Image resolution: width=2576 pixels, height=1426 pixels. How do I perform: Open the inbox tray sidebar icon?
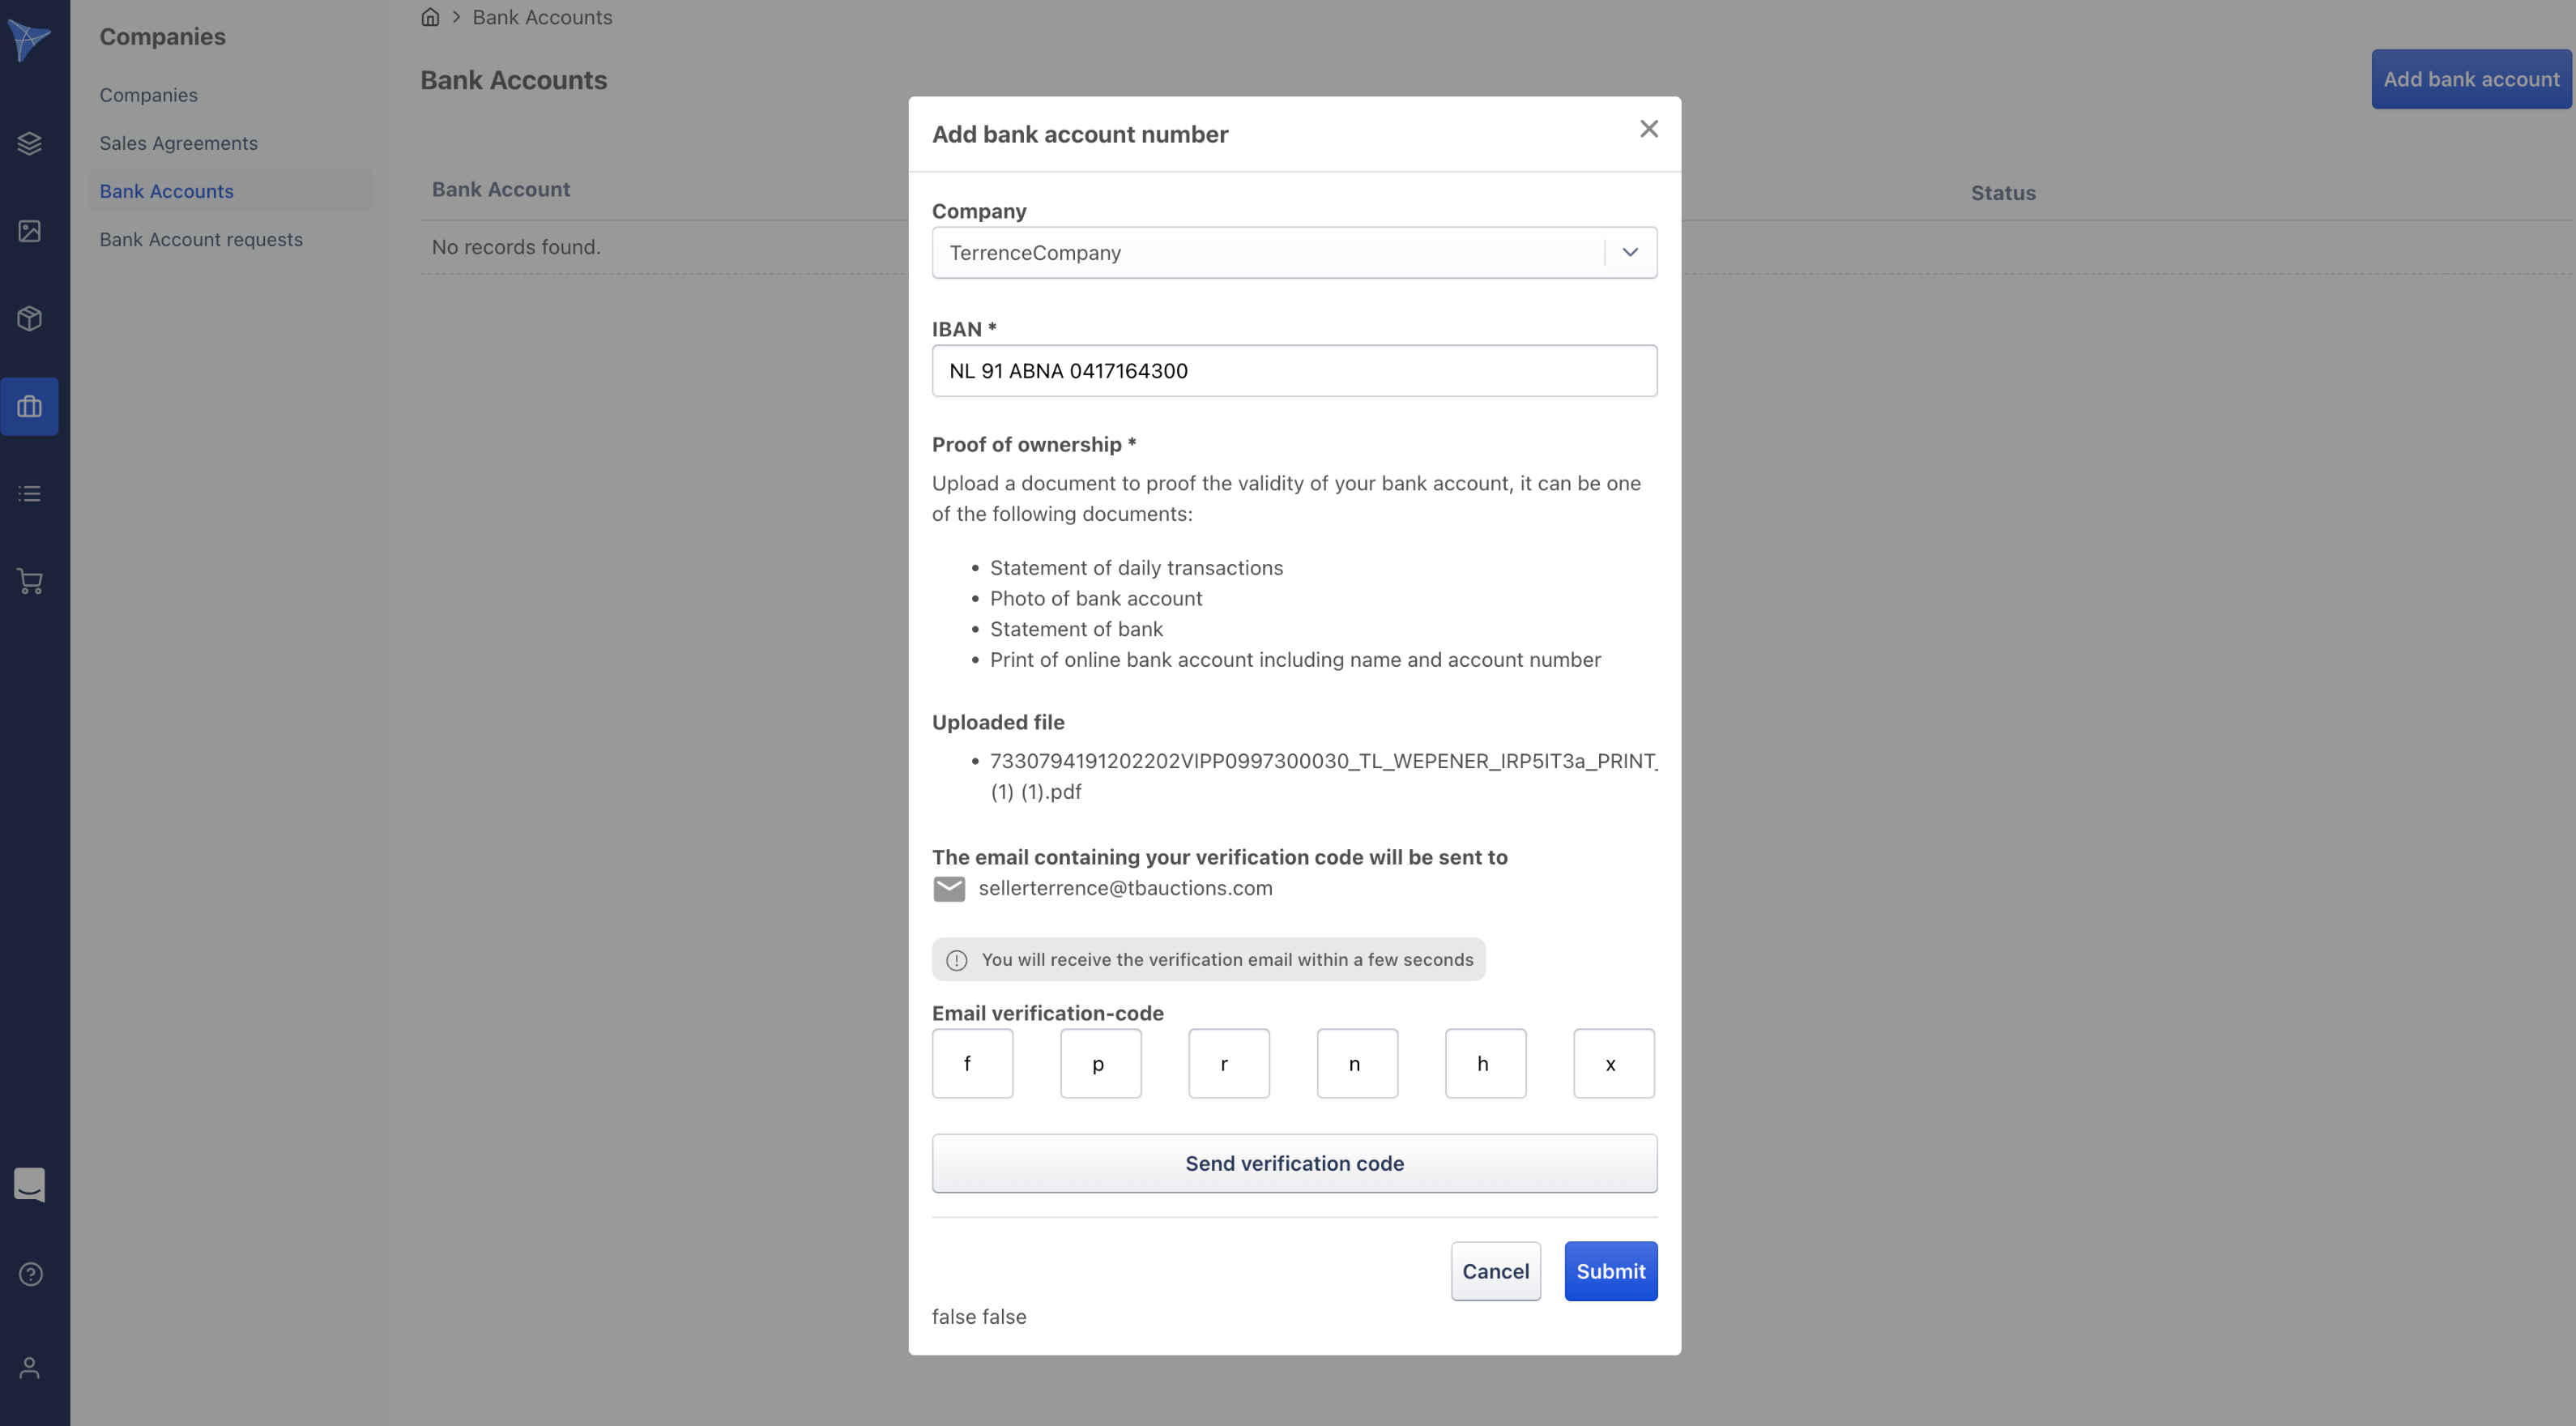pyautogui.click(x=29, y=1185)
